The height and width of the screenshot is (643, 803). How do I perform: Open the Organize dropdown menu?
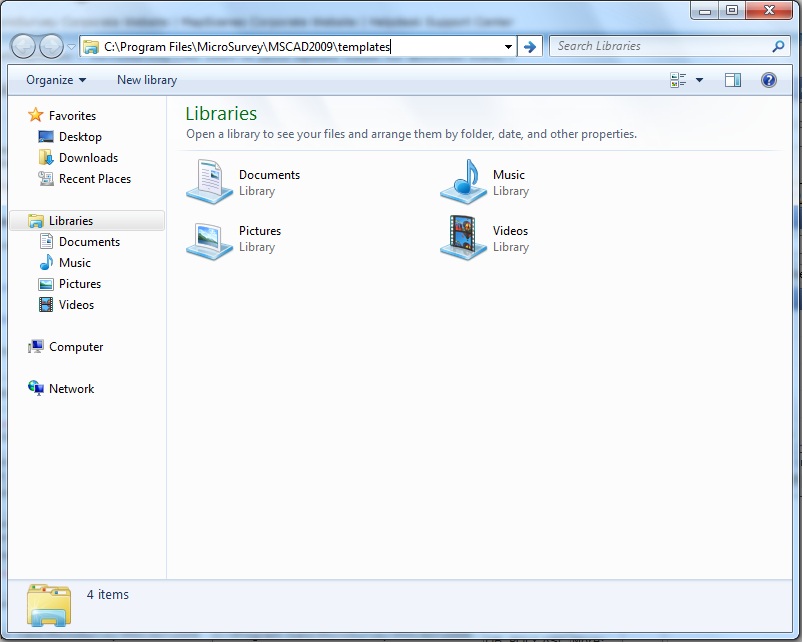pyautogui.click(x=56, y=80)
